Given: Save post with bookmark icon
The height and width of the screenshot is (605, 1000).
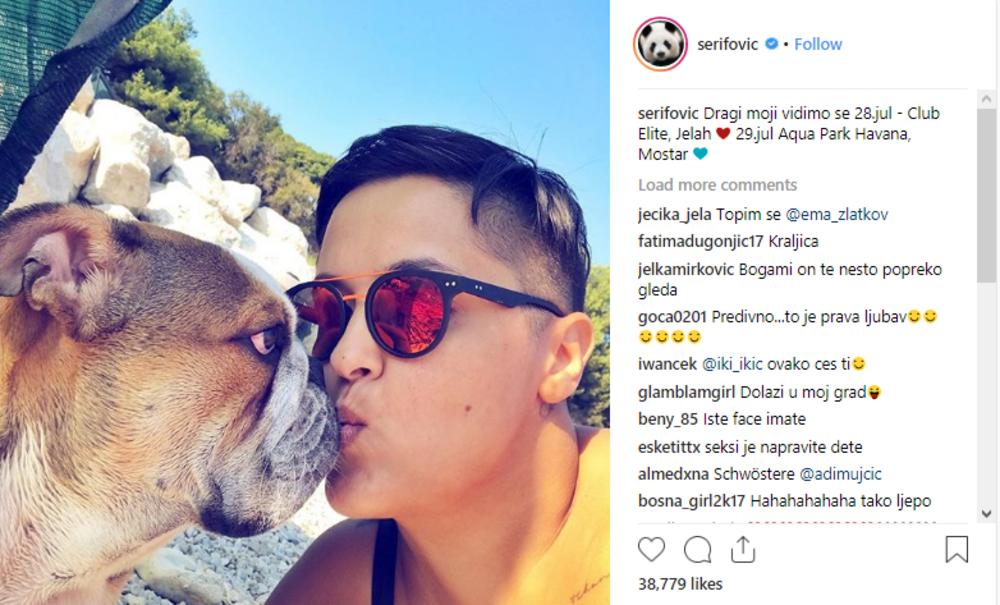Looking at the screenshot, I should tap(957, 549).
